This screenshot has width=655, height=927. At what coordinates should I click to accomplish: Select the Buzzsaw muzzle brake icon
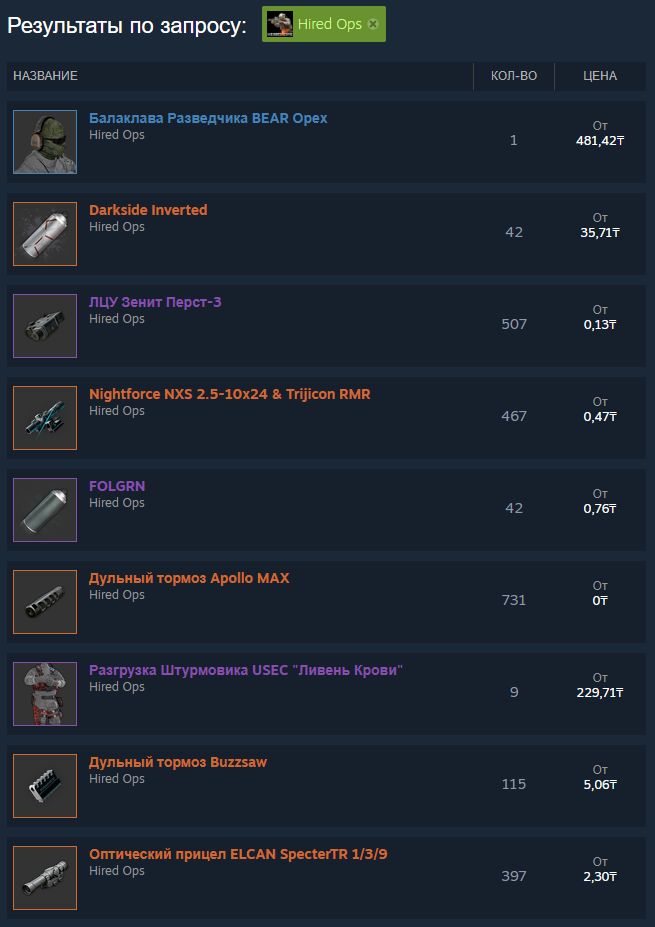click(x=45, y=786)
